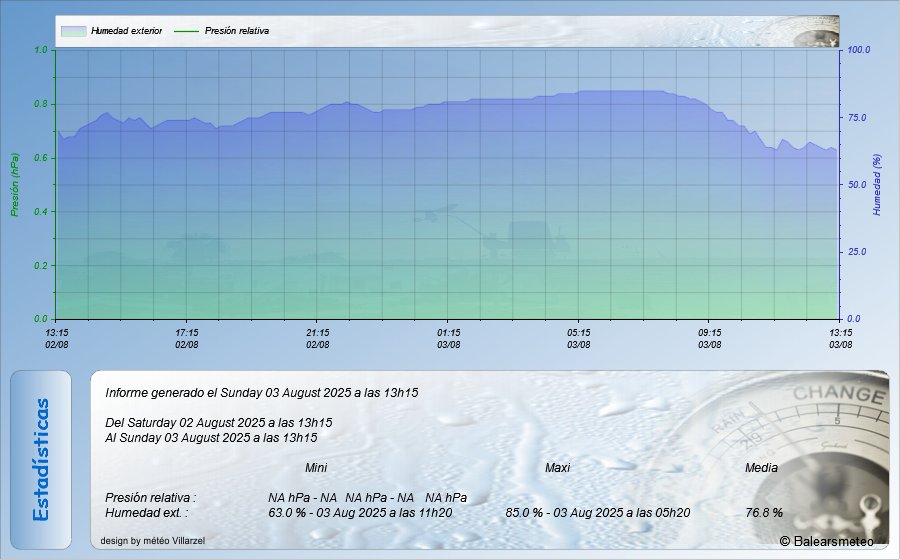Click the 50.0 humidity axis value
900x560 pixels.
856,185
